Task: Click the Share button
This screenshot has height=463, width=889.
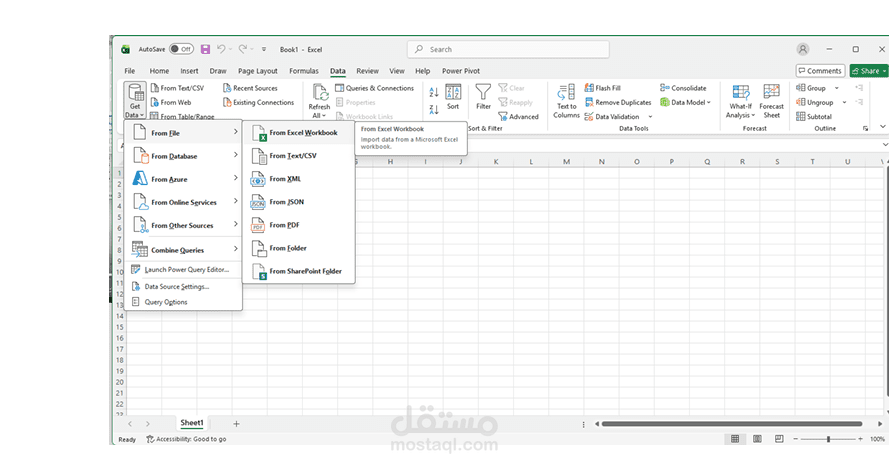Action: point(869,71)
